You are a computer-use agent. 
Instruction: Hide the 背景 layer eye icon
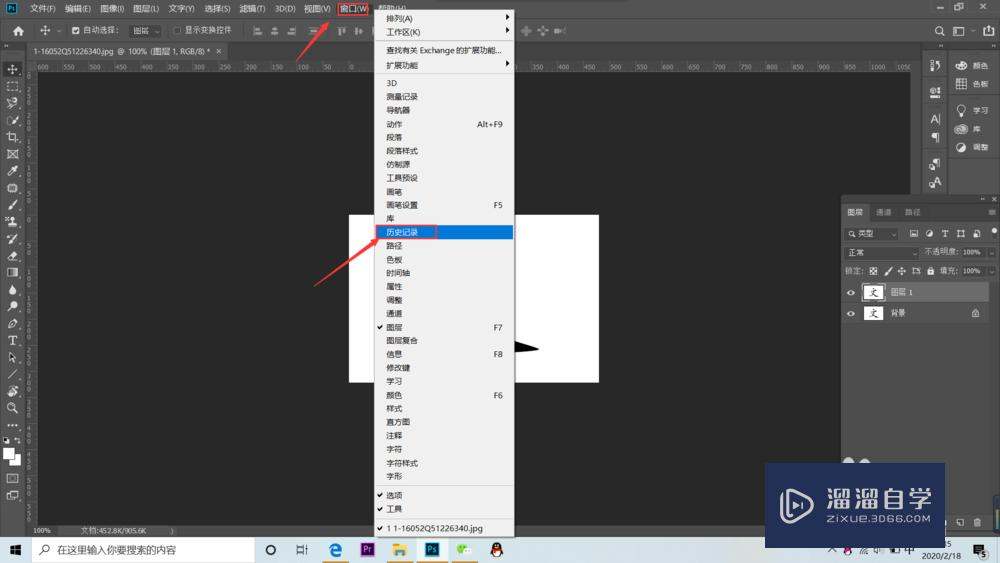pyautogui.click(x=851, y=314)
